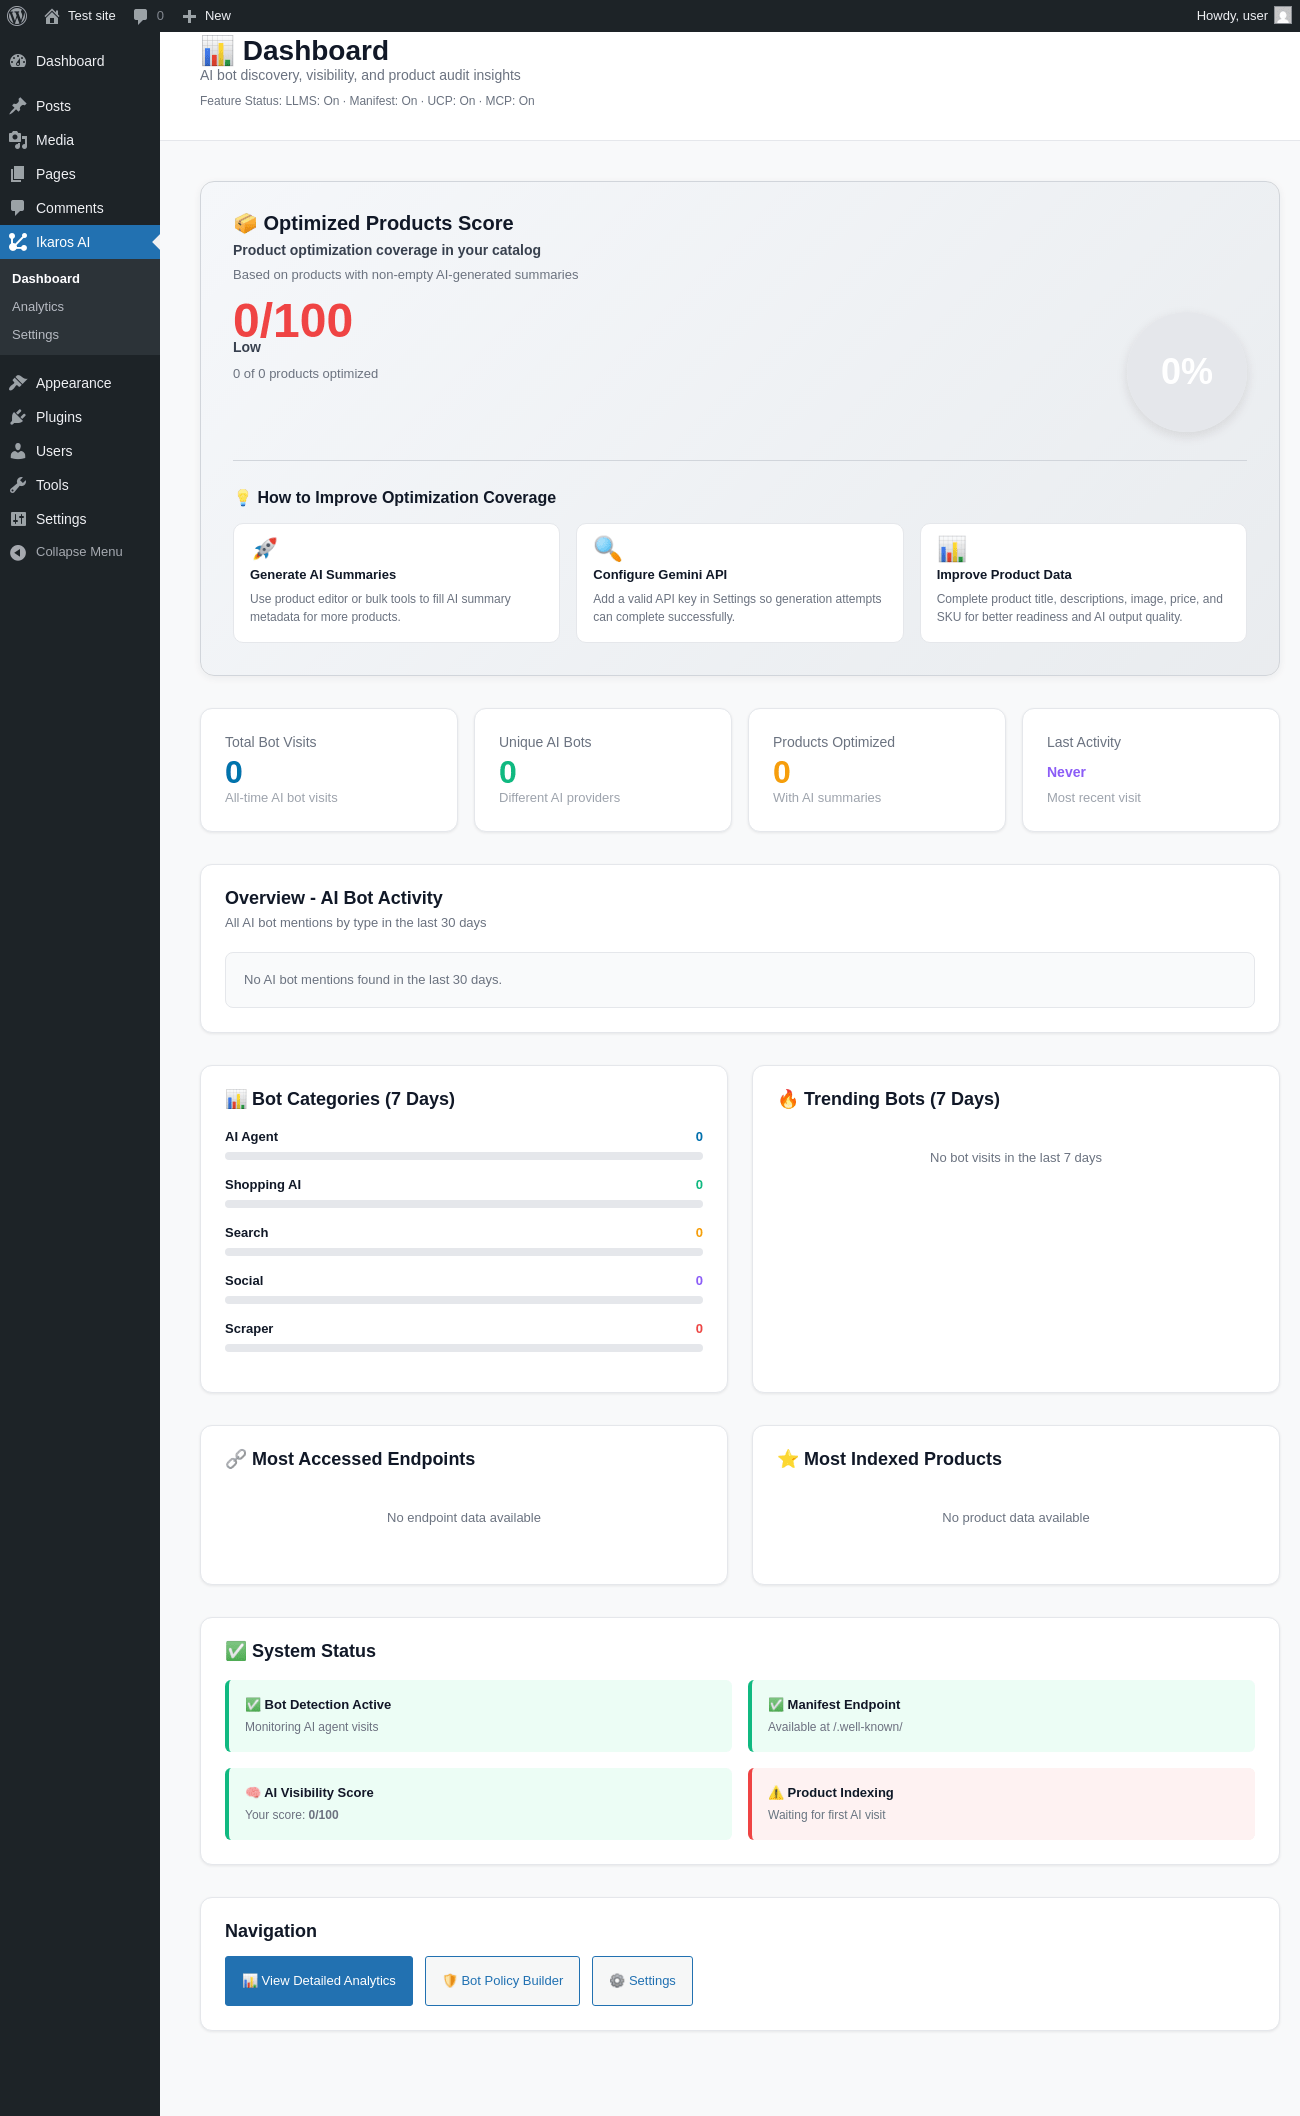1300x2116 pixels.
Task: Click the Media icon in sidebar
Action: (x=18, y=140)
